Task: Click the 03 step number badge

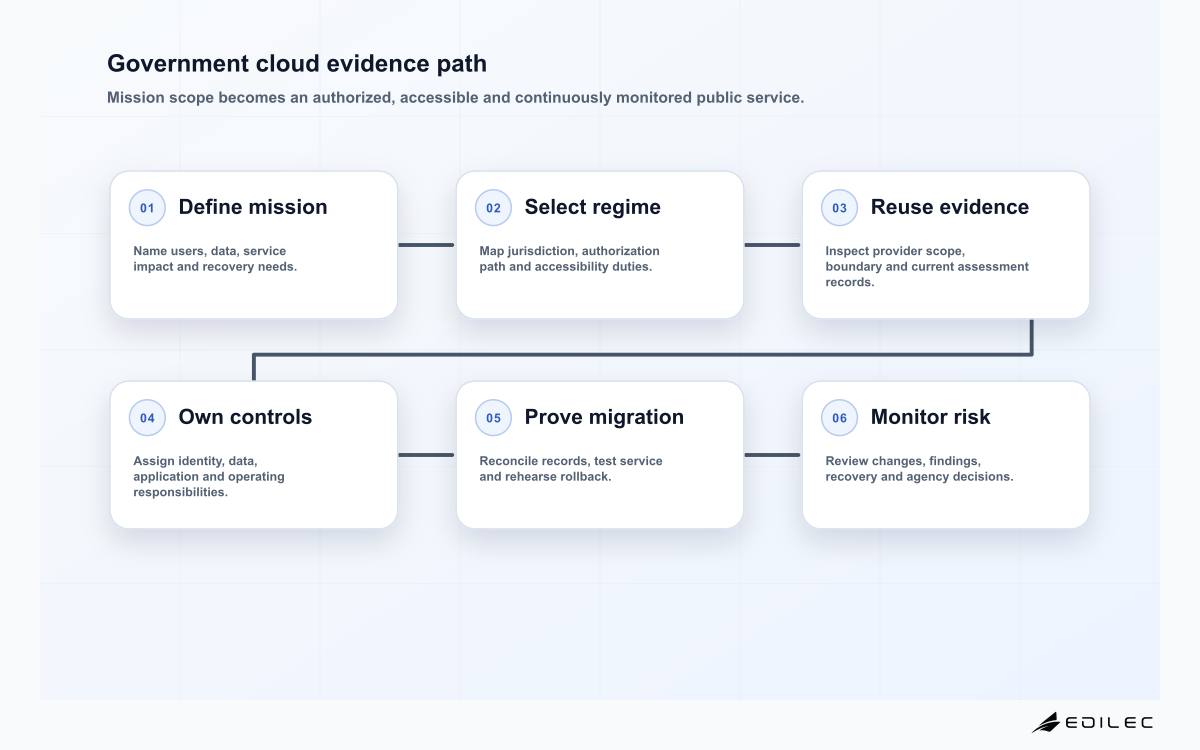Action: pos(839,208)
